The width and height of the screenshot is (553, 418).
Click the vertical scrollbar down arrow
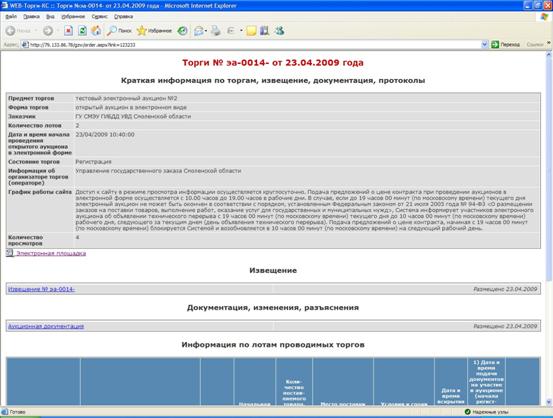[x=549, y=402]
